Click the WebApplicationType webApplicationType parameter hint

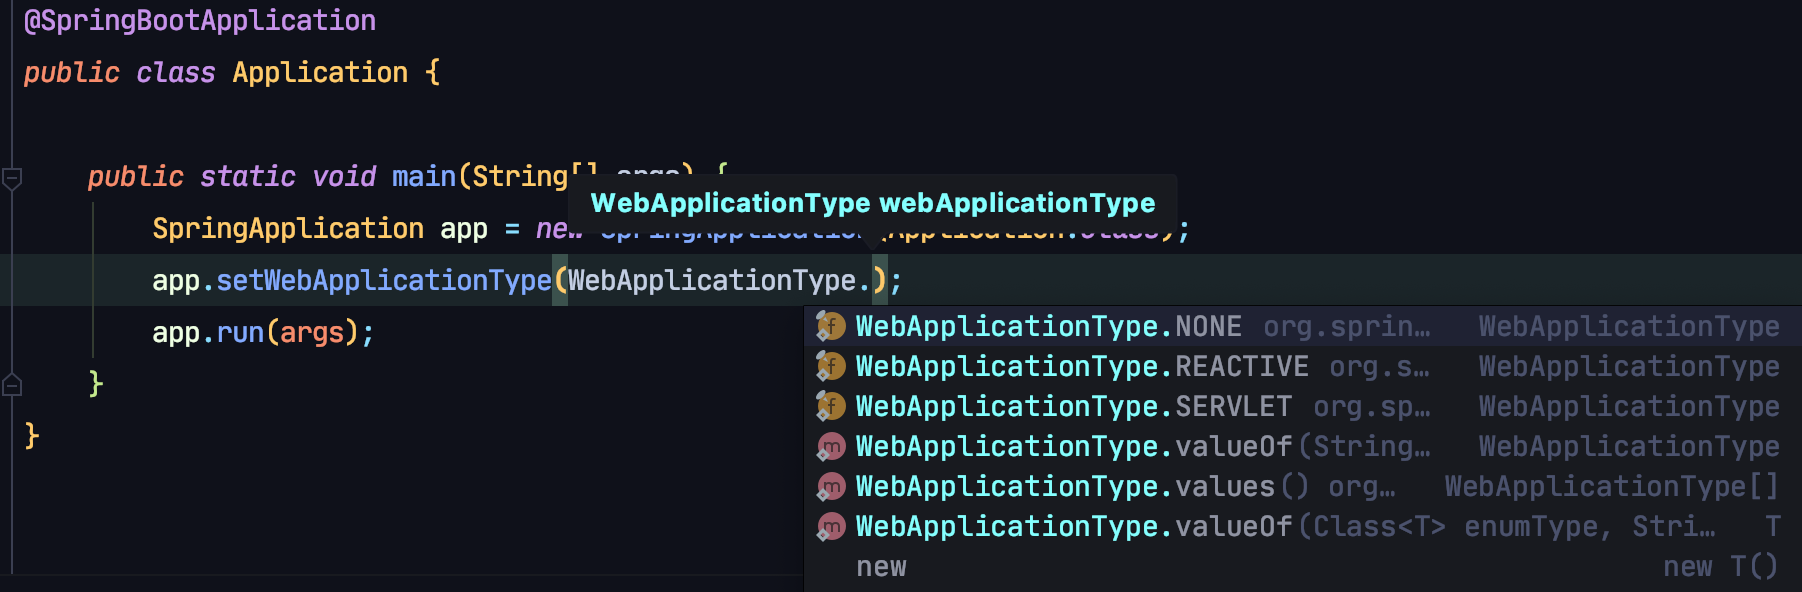click(873, 203)
